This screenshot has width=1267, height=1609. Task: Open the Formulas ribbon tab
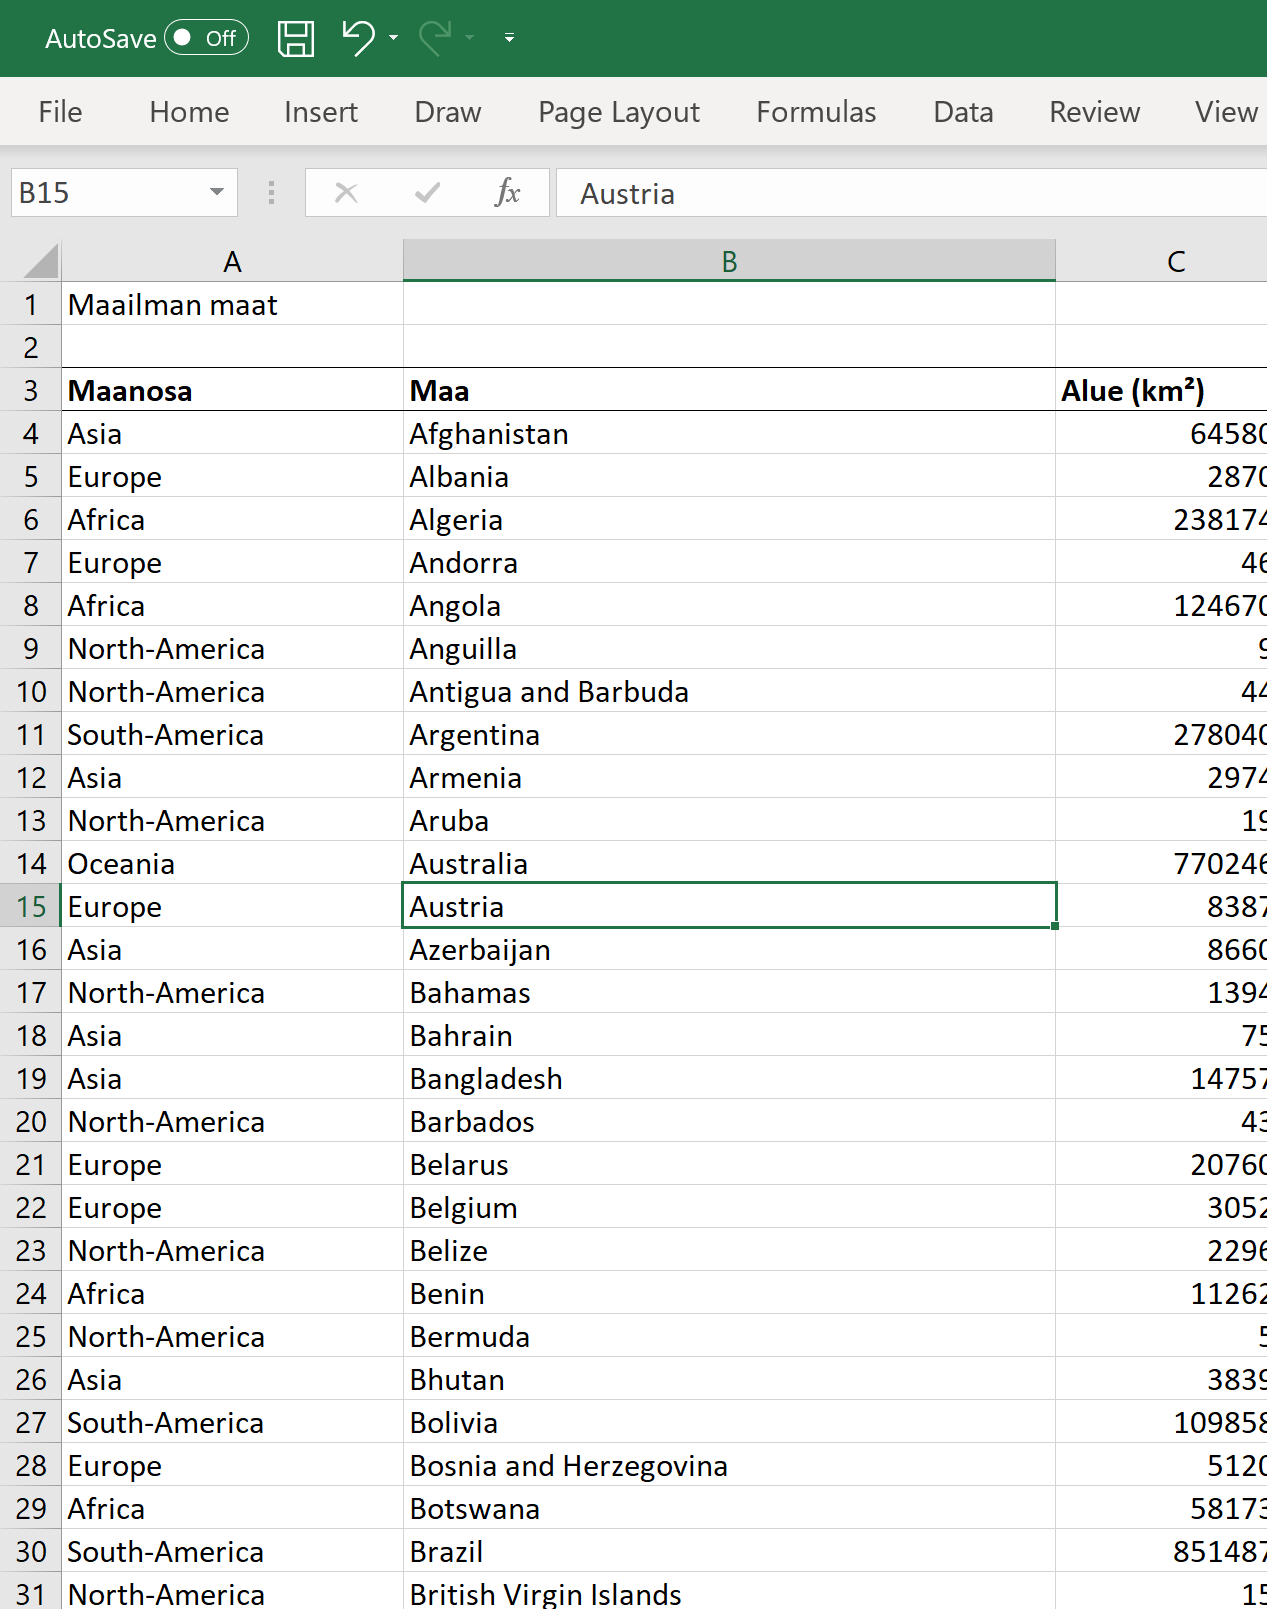tap(815, 112)
